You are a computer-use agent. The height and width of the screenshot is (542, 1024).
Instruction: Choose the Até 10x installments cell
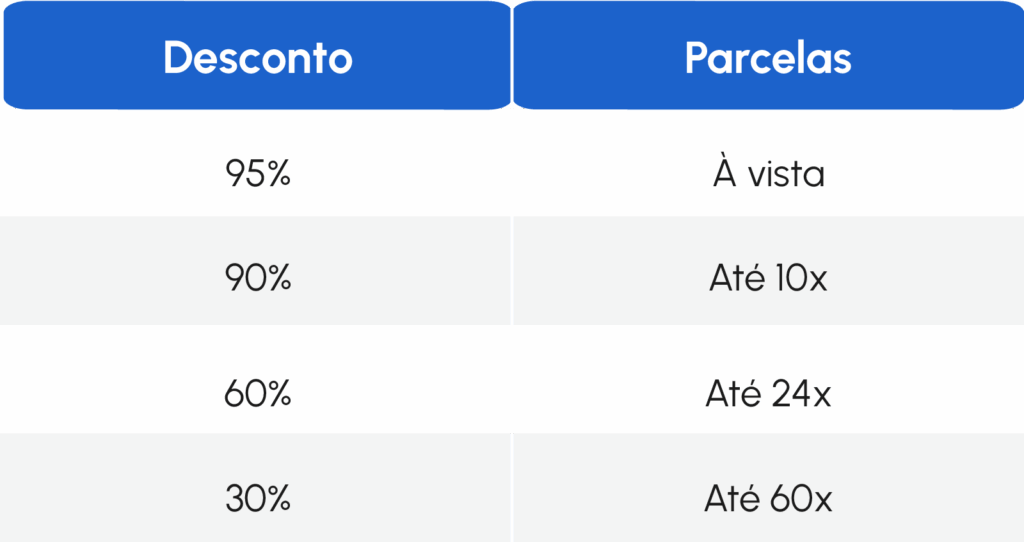tap(768, 278)
